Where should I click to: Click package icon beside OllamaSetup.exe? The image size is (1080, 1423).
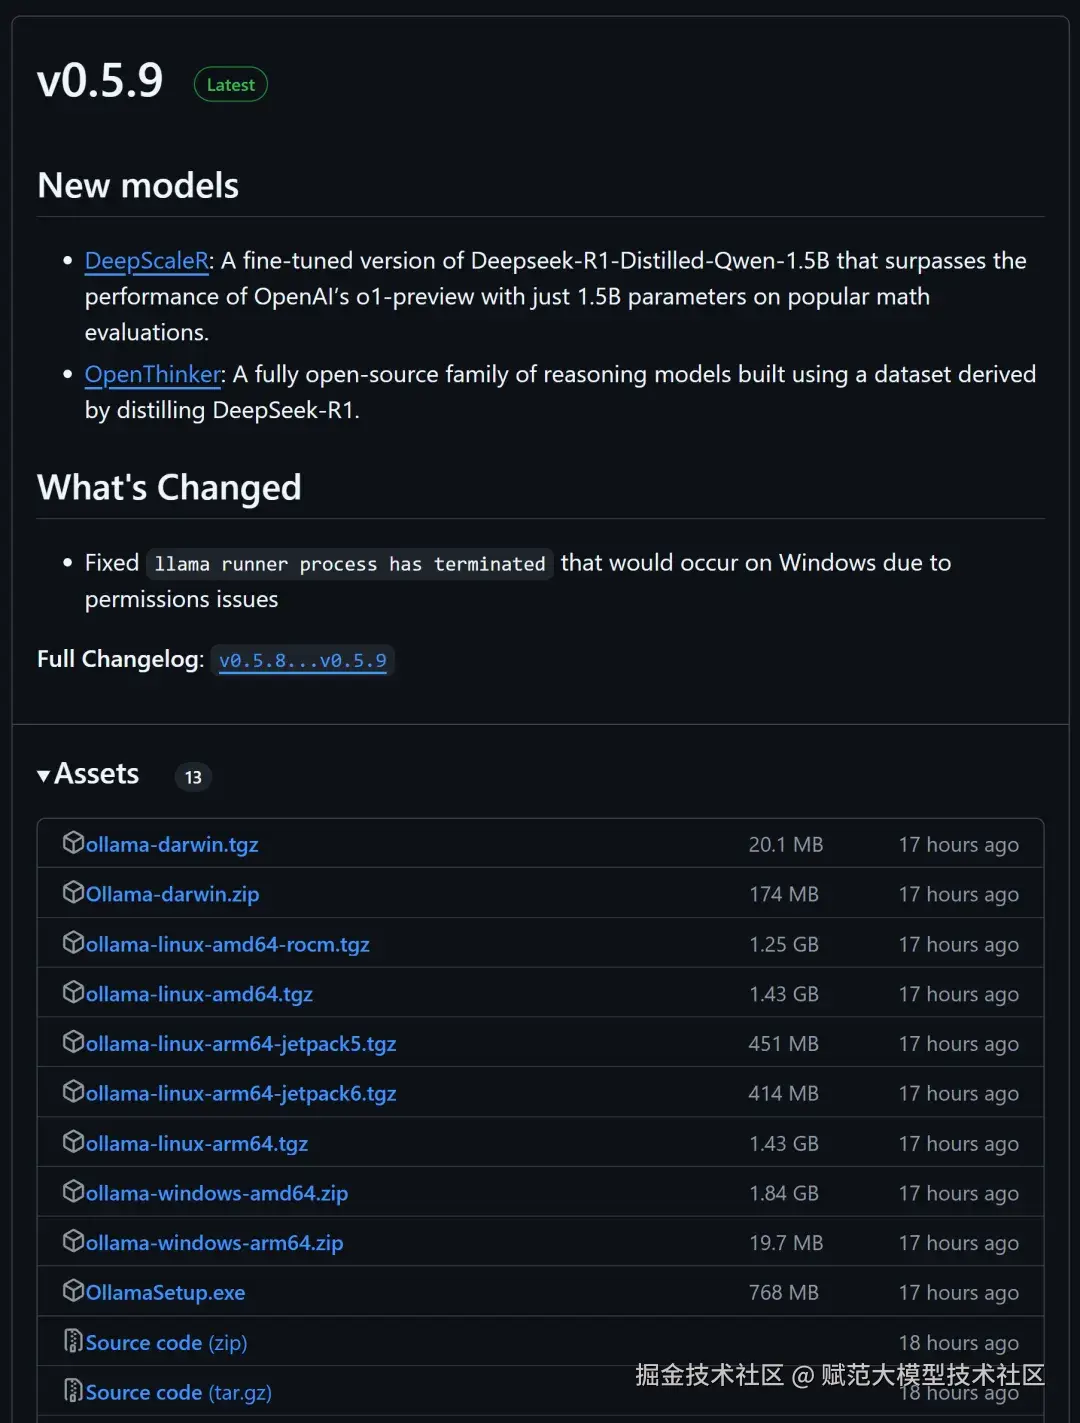click(73, 1291)
